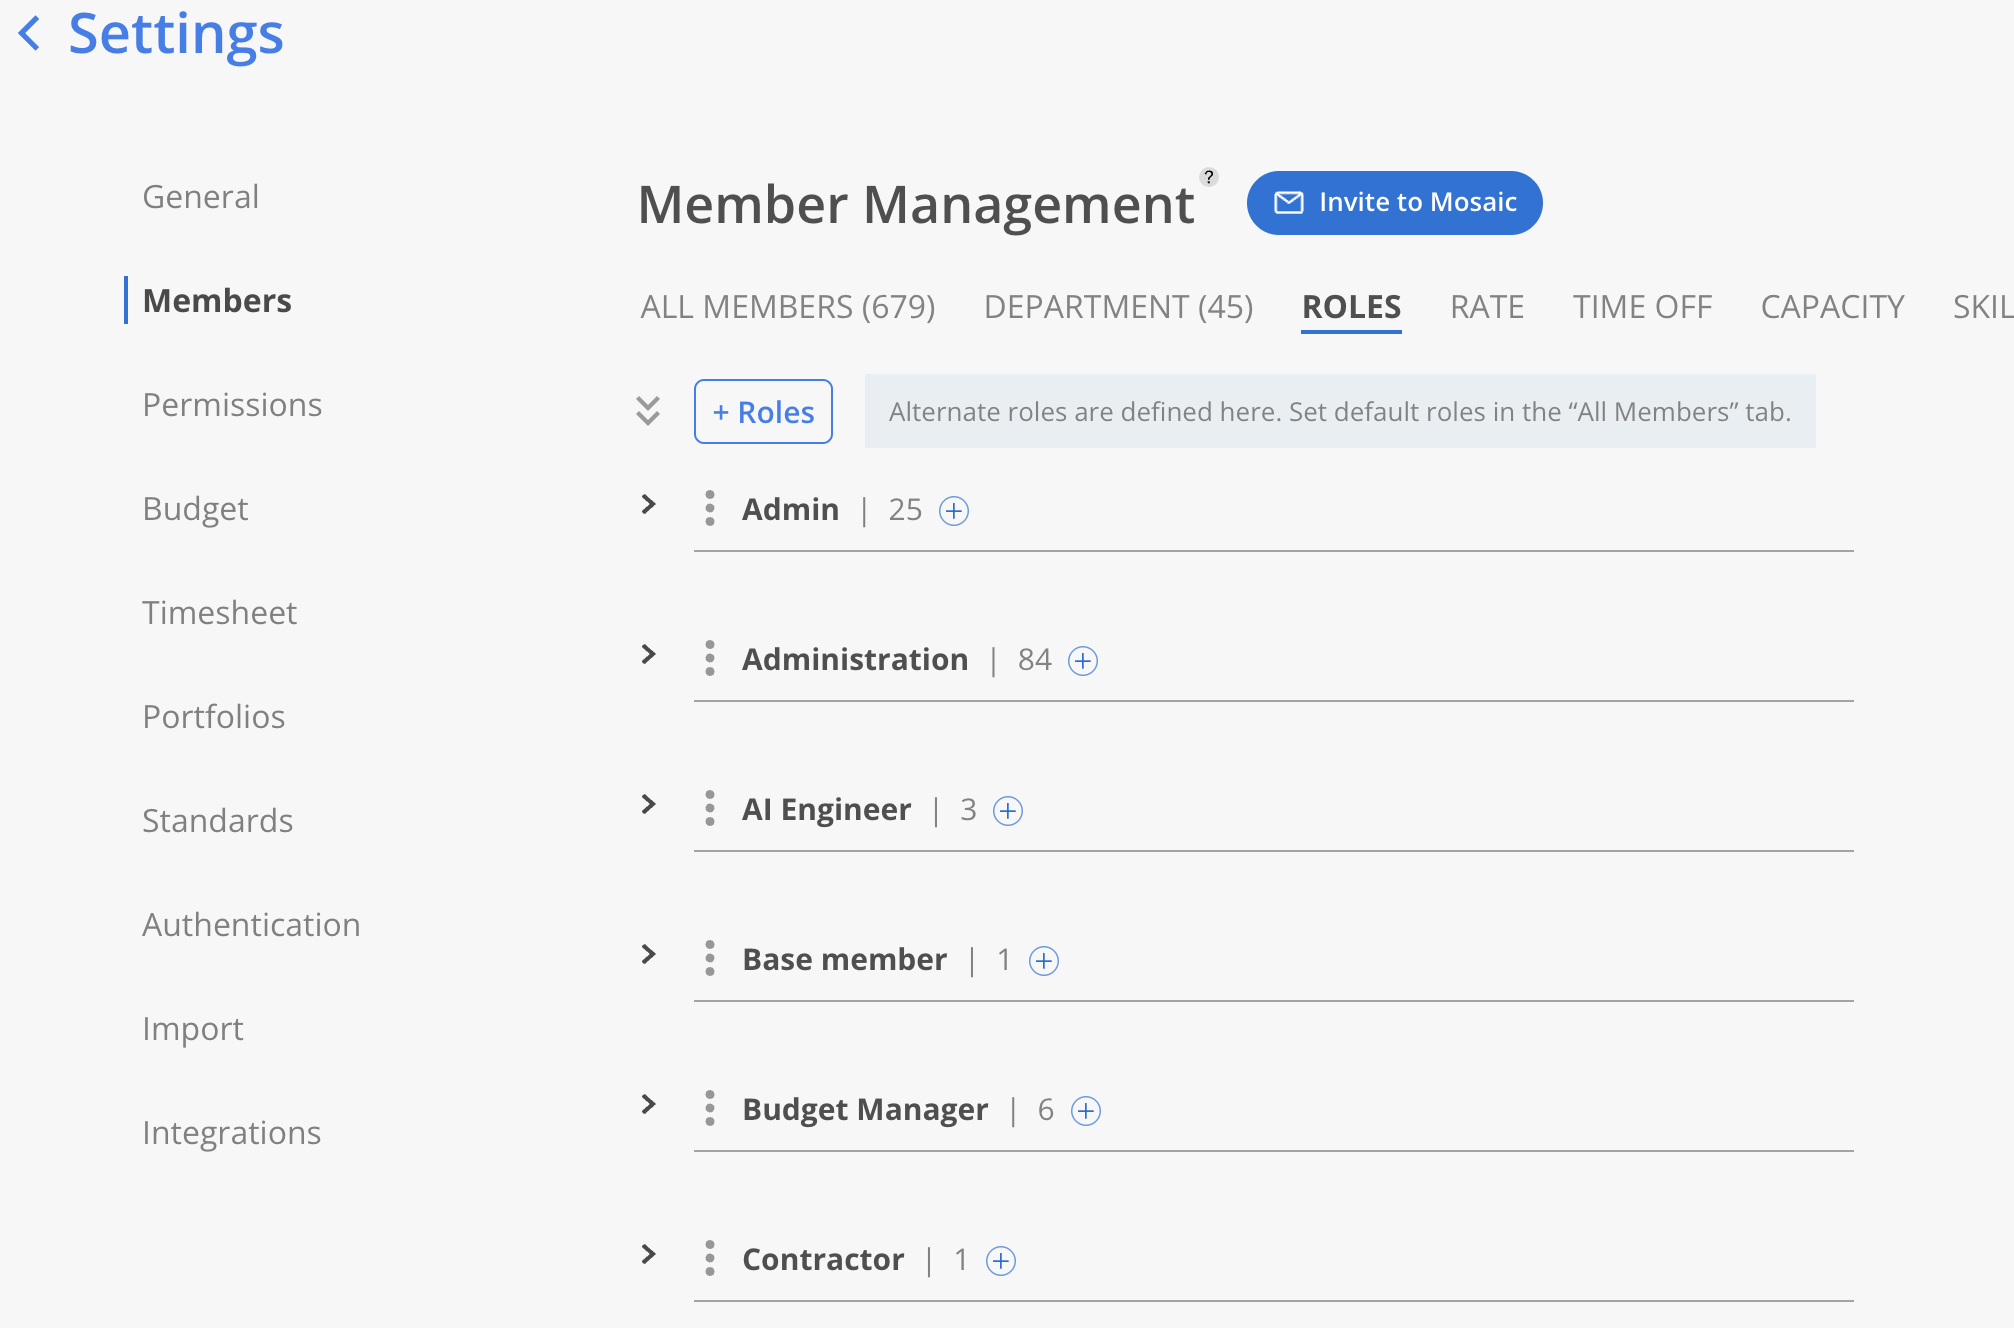Click plus icon beside Administration count
The image size is (2014, 1328).
pyautogui.click(x=1083, y=661)
